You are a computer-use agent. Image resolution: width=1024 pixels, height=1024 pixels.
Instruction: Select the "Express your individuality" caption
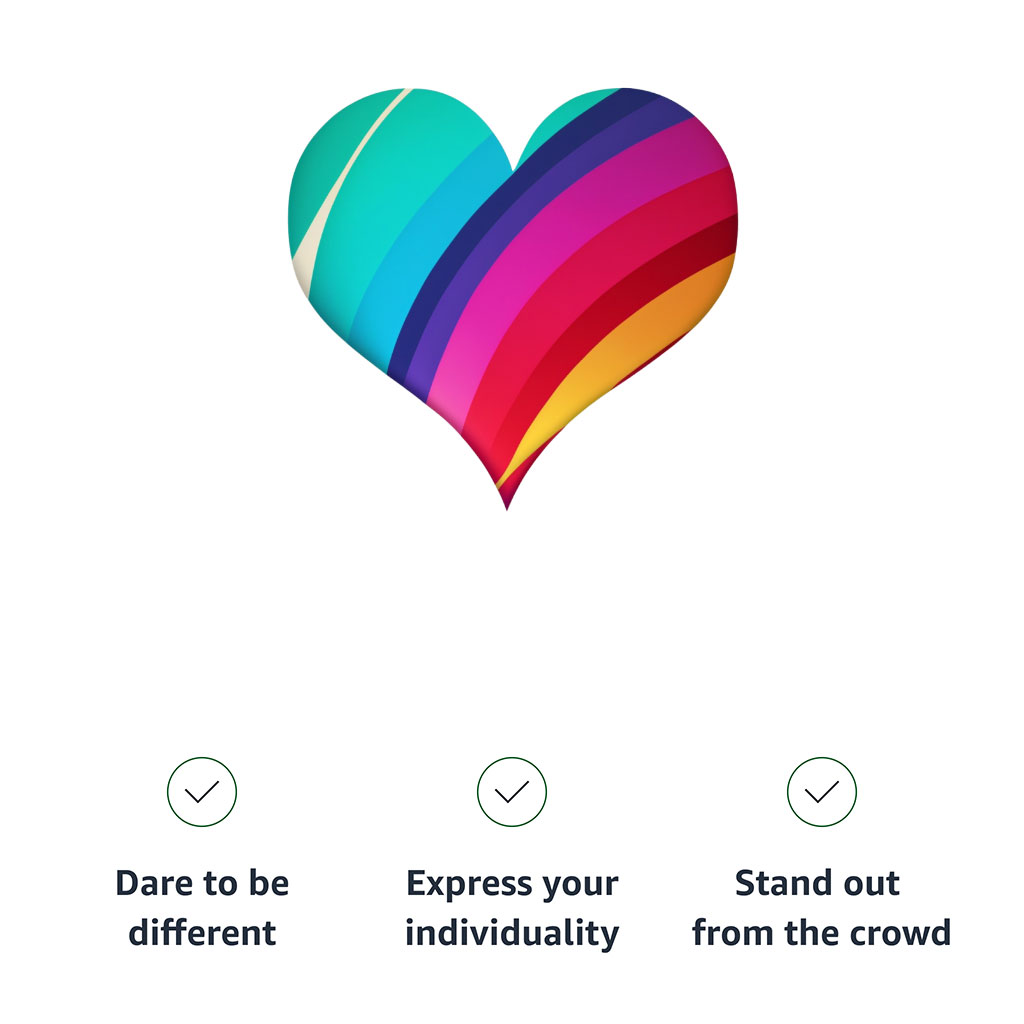(512, 908)
